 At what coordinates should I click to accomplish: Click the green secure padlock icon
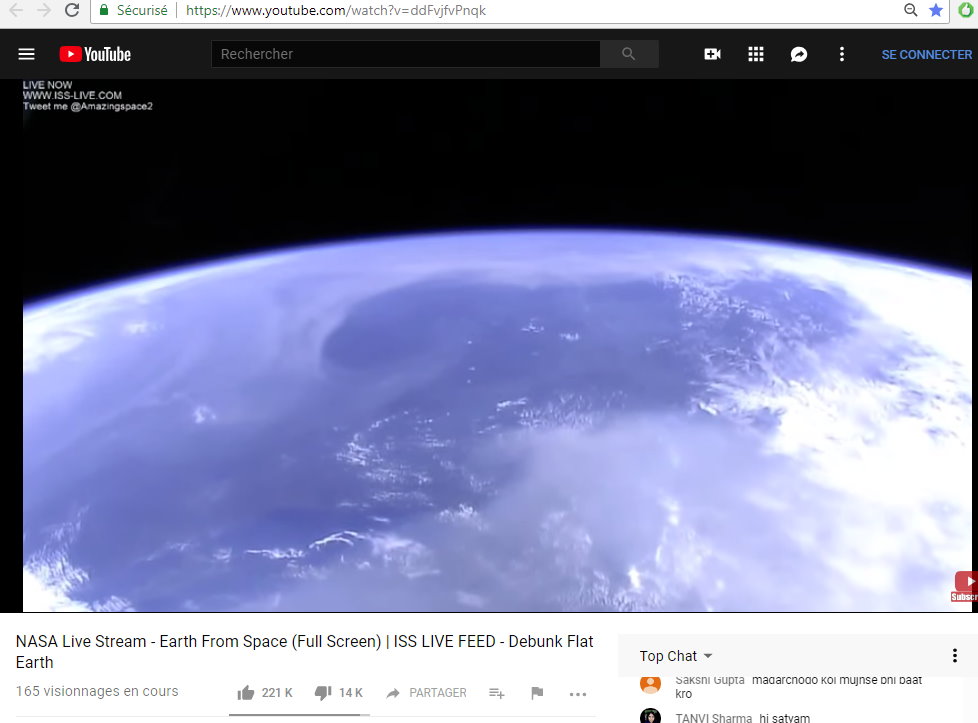tap(104, 10)
